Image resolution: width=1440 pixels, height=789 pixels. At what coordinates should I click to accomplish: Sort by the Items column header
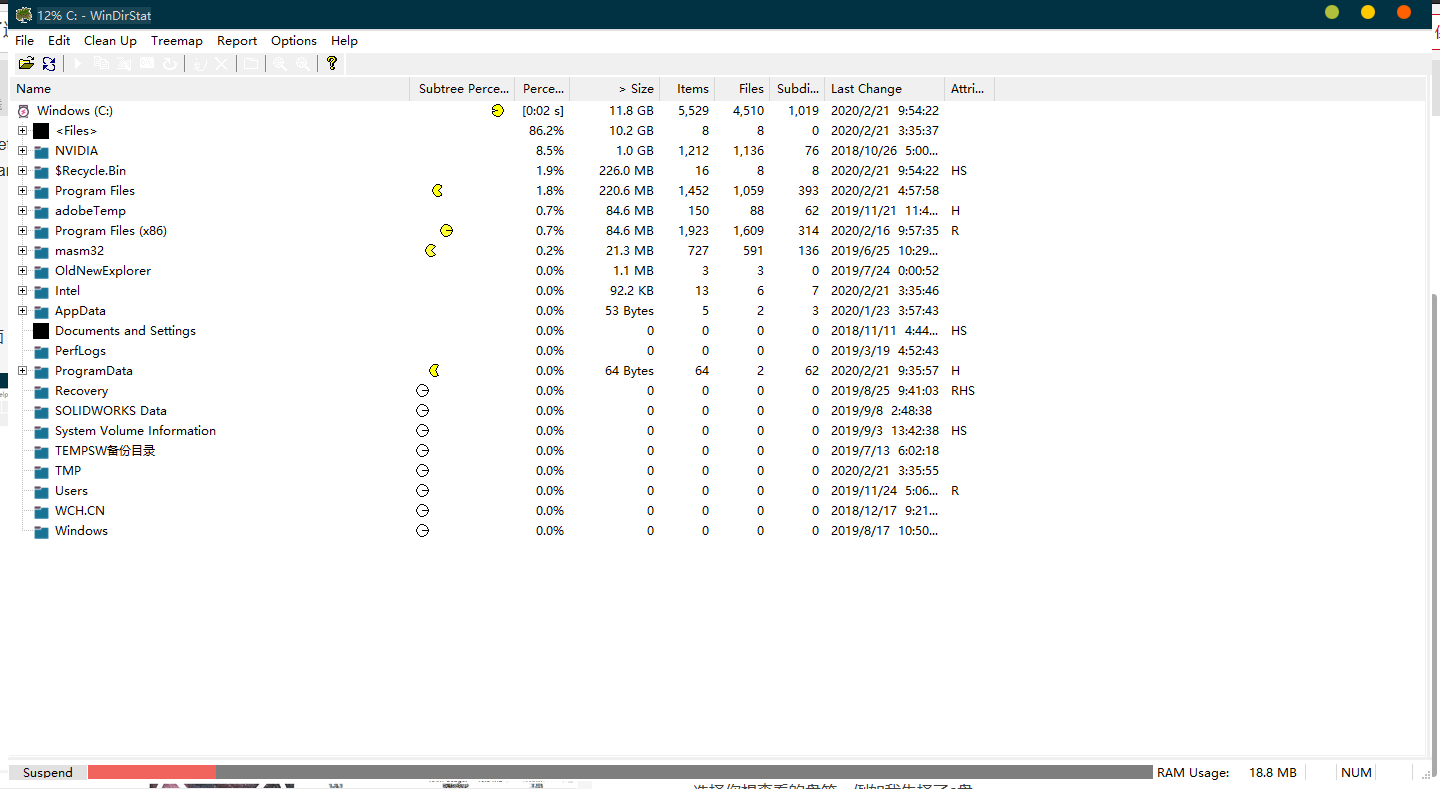(x=687, y=89)
